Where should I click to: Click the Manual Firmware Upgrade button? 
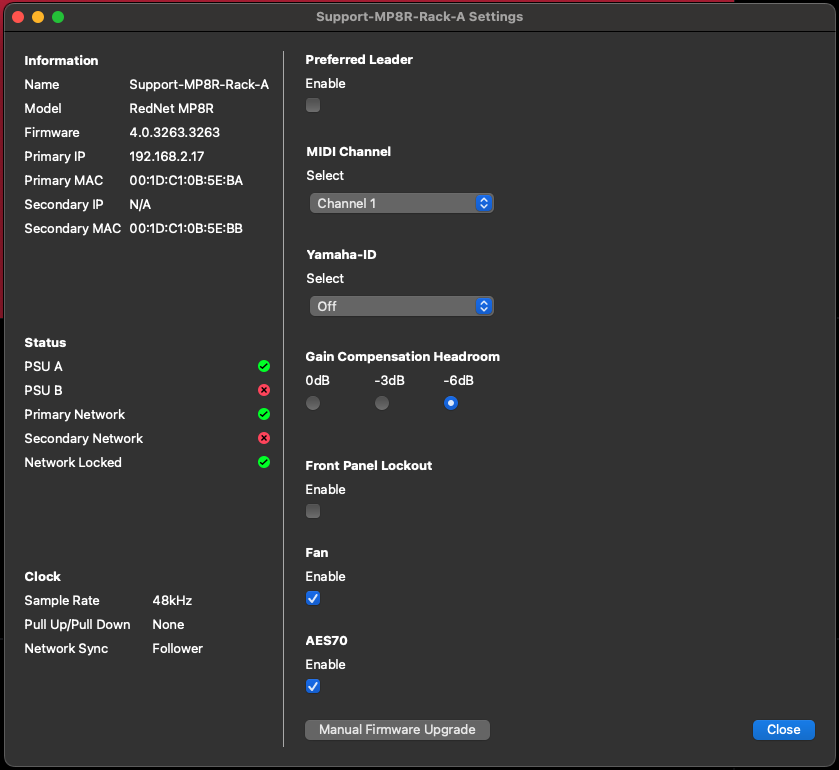pos(397,730)
